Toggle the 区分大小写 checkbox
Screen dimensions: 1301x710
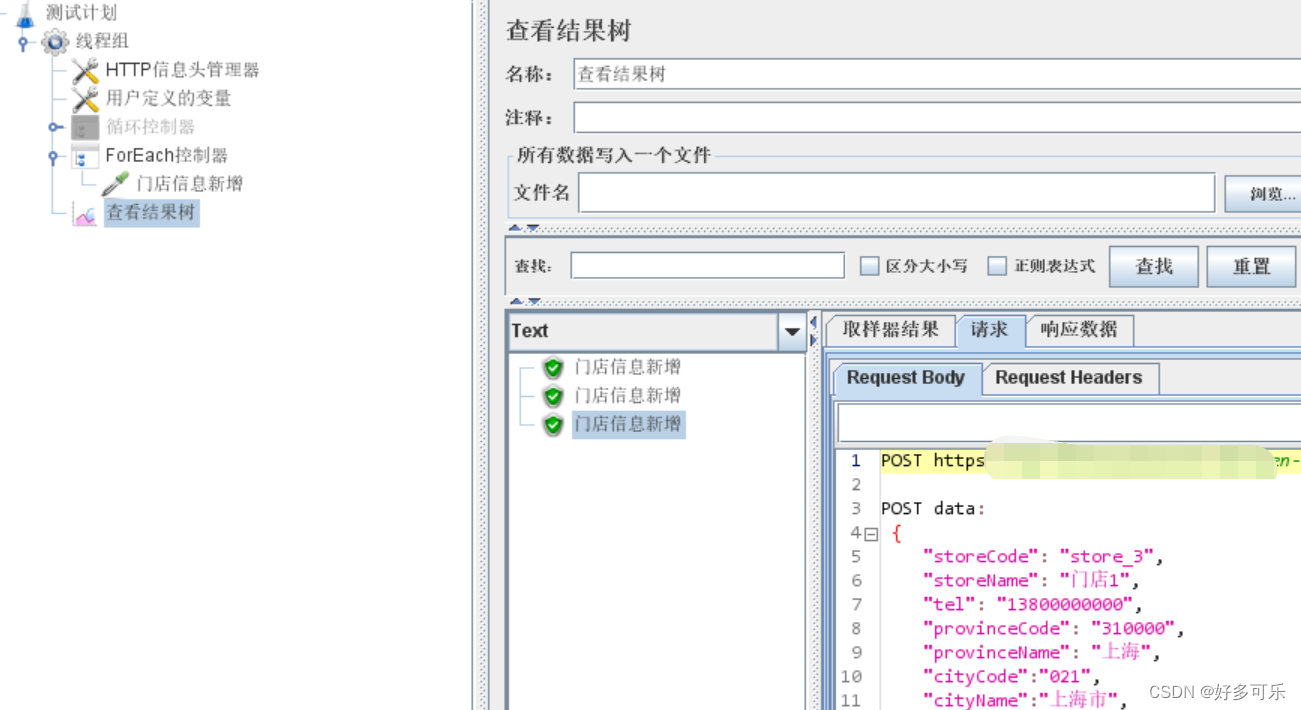869,266
